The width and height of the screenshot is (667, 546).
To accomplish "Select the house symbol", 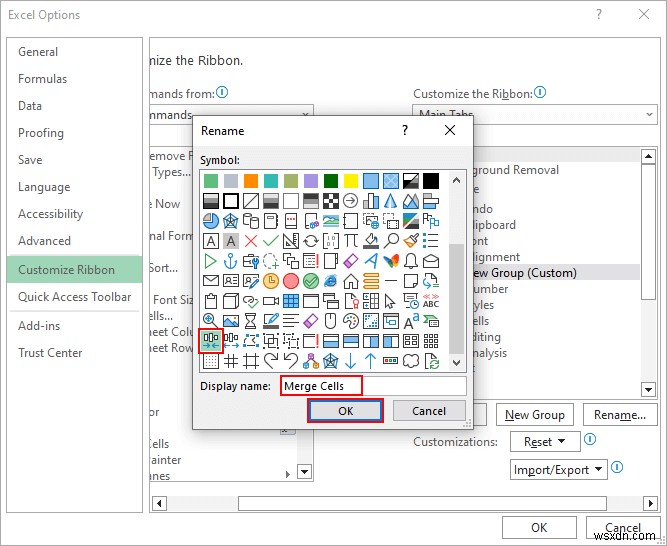I will (351, 281).
